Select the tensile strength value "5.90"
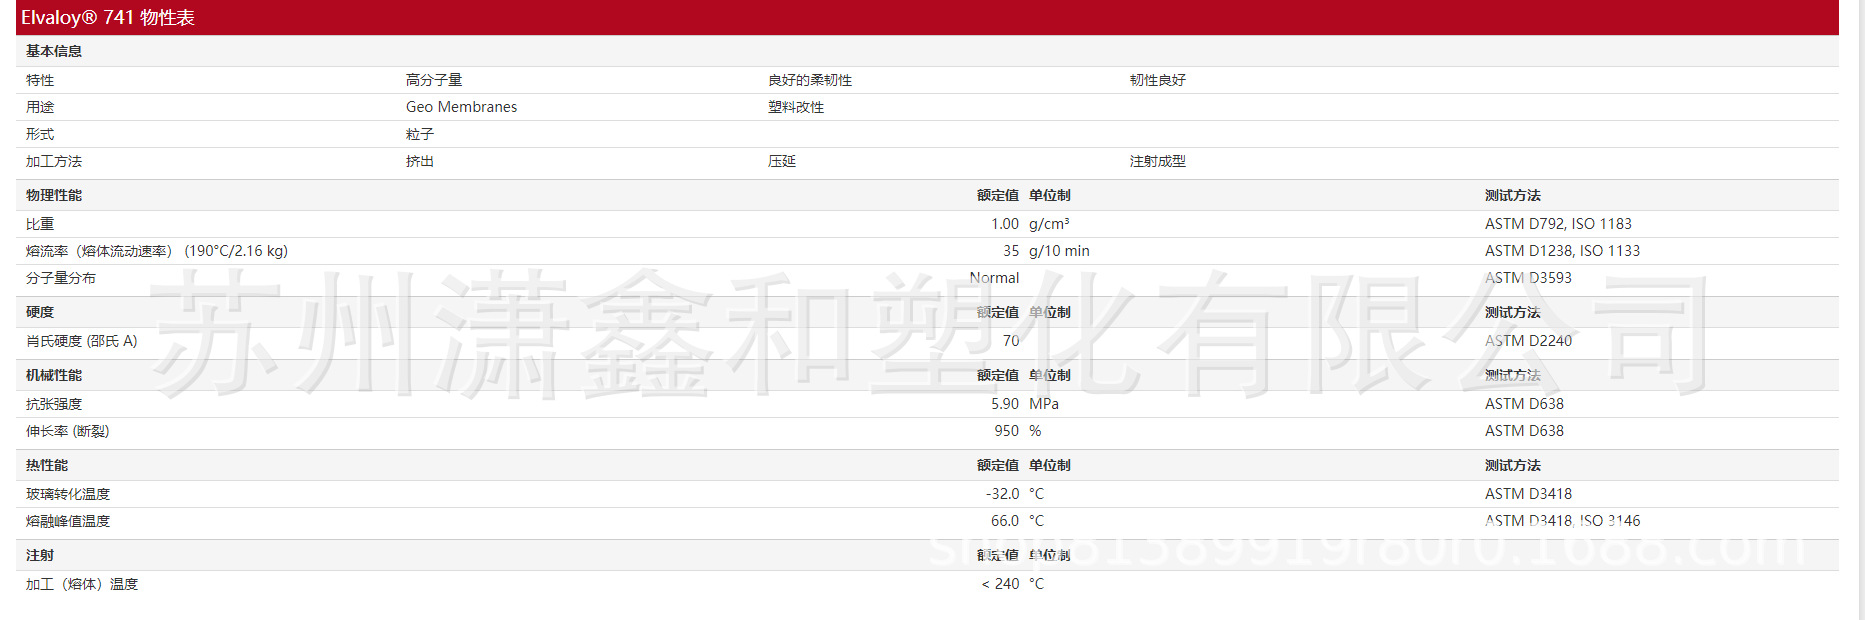Image resolution: width=1865 pixels, height=620 pixels. pyautogui.click(x=1005, y=404)
